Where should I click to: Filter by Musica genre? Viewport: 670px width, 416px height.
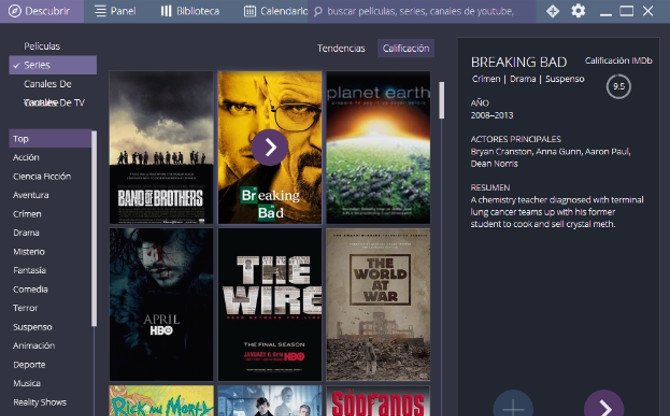[26, 383]
